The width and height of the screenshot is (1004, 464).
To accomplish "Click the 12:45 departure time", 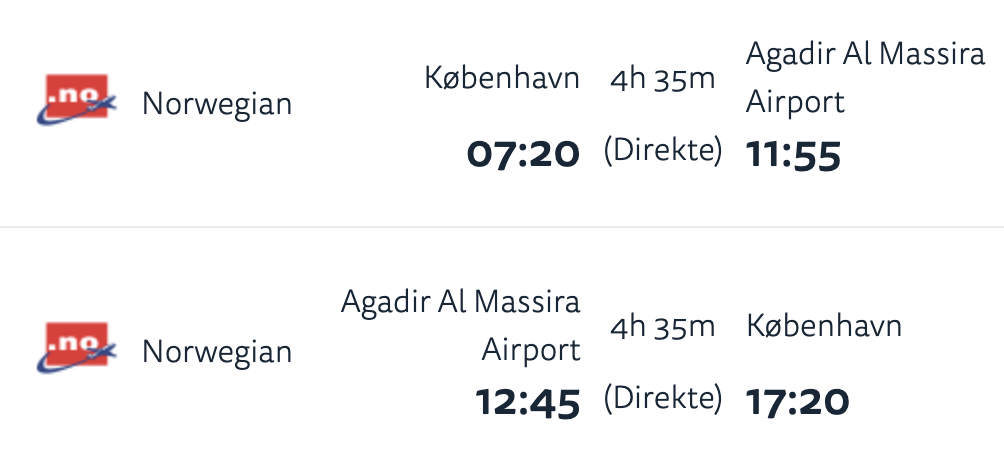I will coord(527,402).
